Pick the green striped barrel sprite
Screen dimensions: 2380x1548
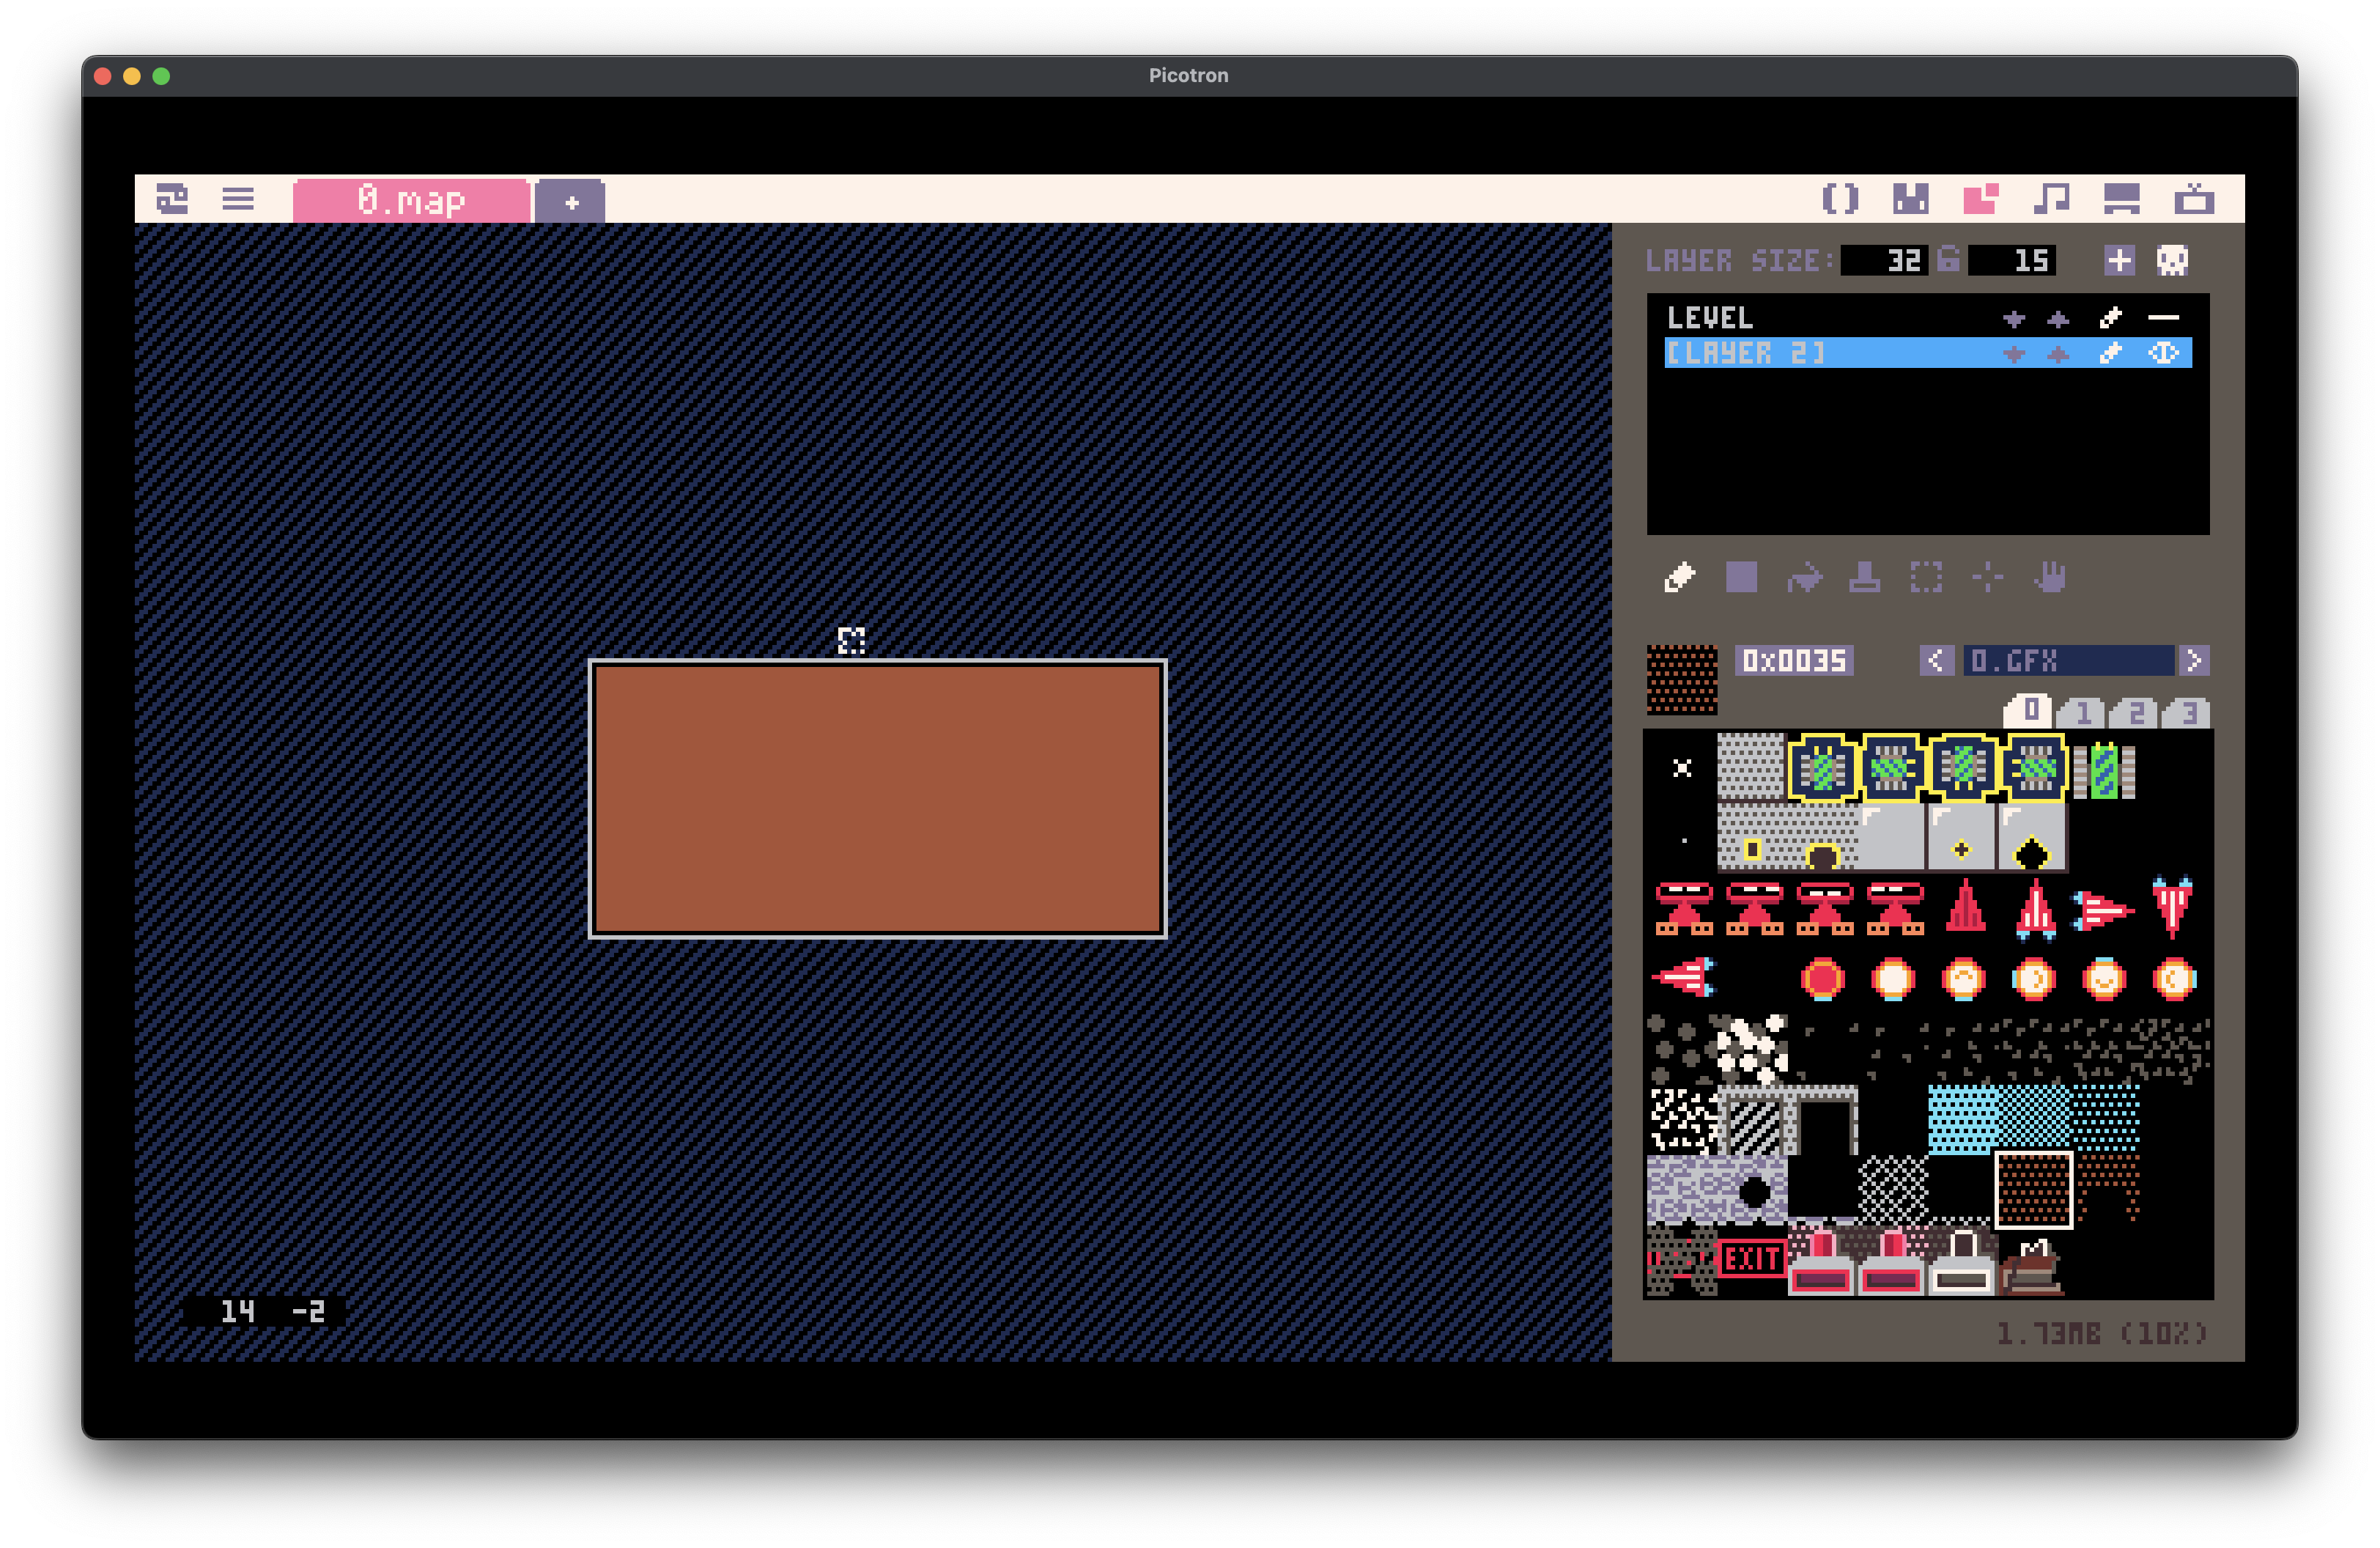tap(2104, 771)
